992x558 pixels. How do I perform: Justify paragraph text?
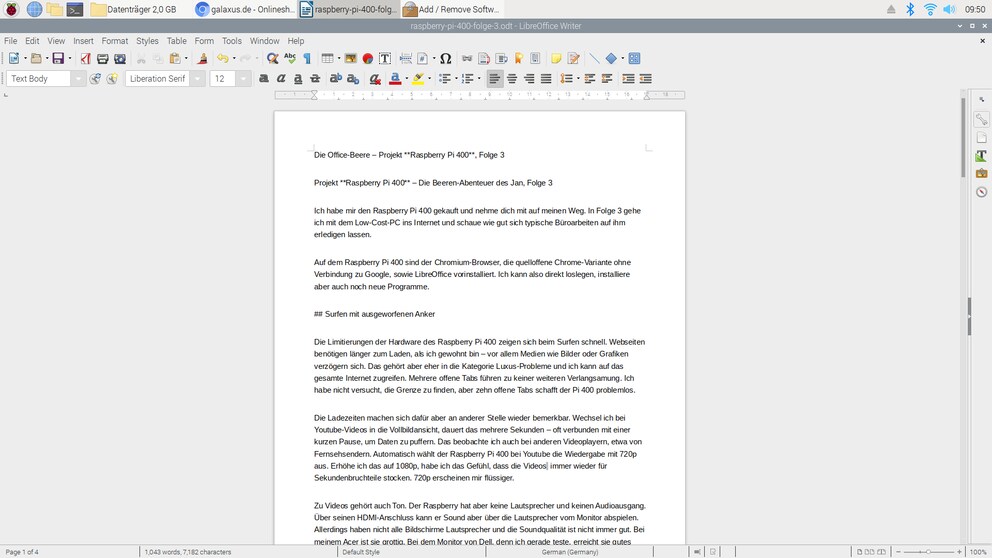(x=546, y=78)
